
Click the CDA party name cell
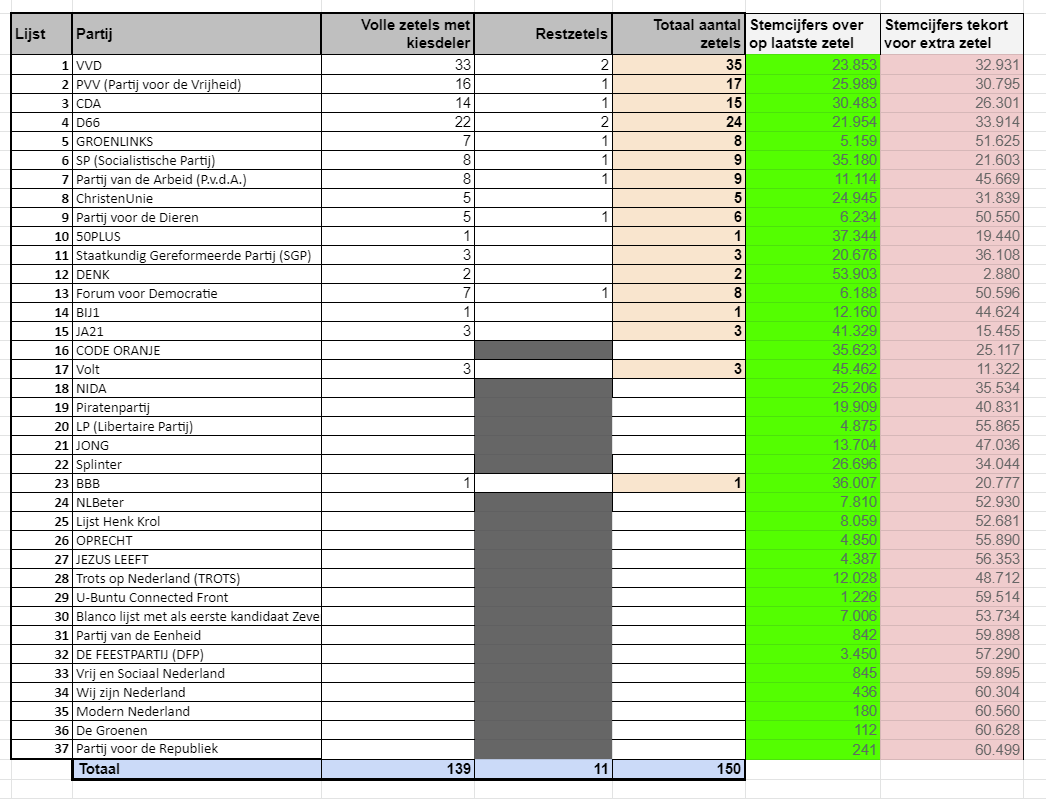coord(197,103)
